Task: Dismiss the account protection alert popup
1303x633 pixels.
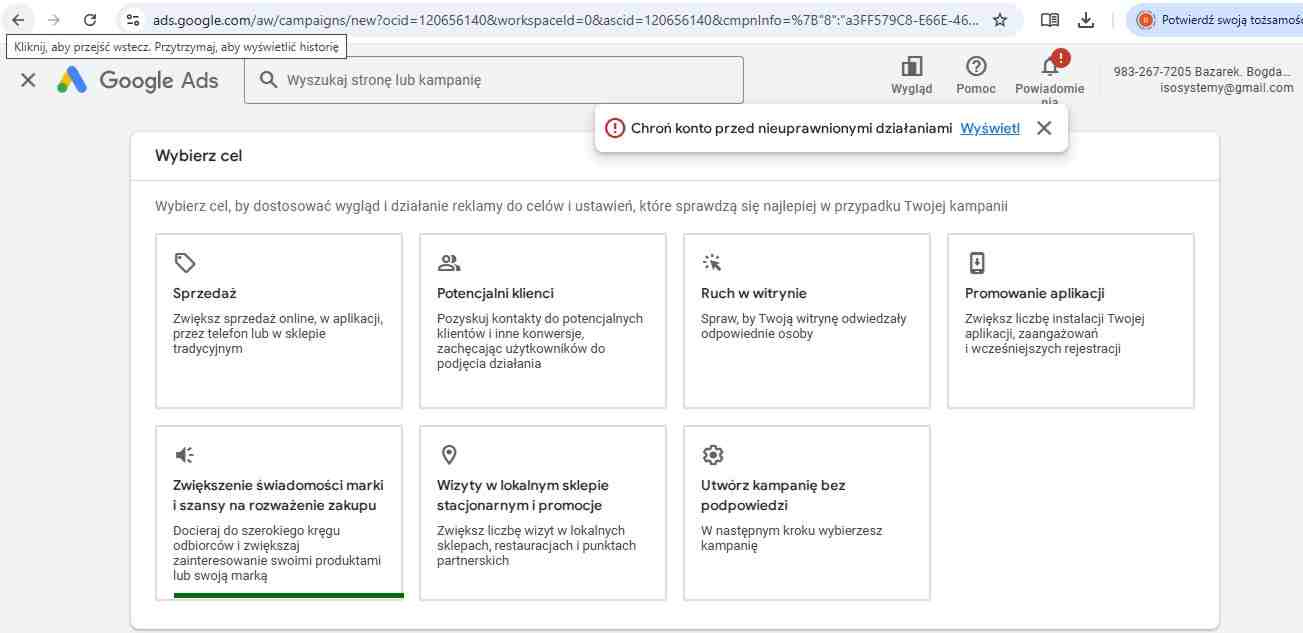Action: tap(1044, 128)
